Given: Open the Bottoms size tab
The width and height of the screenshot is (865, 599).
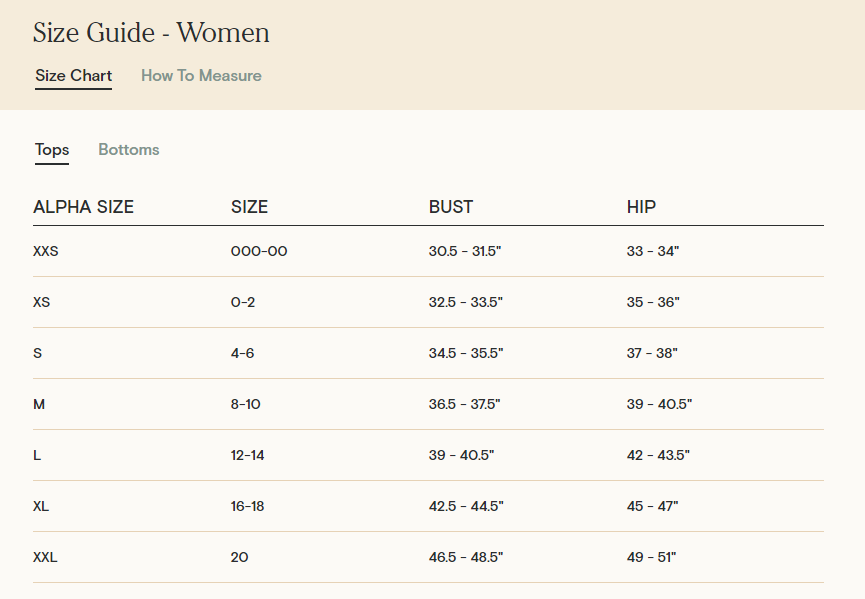Looking at the screenshot, I should click(128, 150).
